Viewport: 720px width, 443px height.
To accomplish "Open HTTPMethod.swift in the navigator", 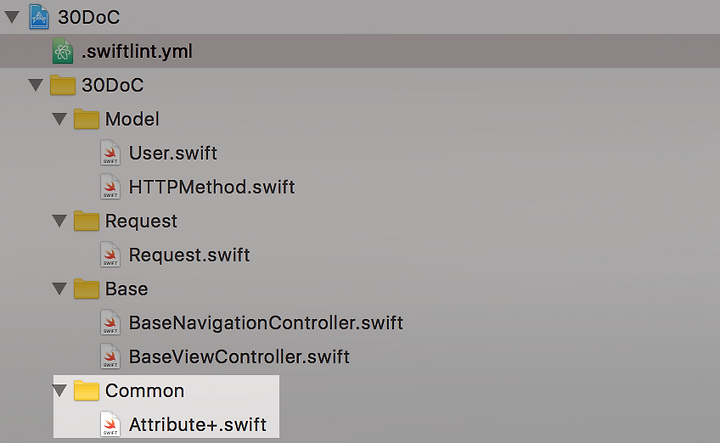I will point(212,187).
